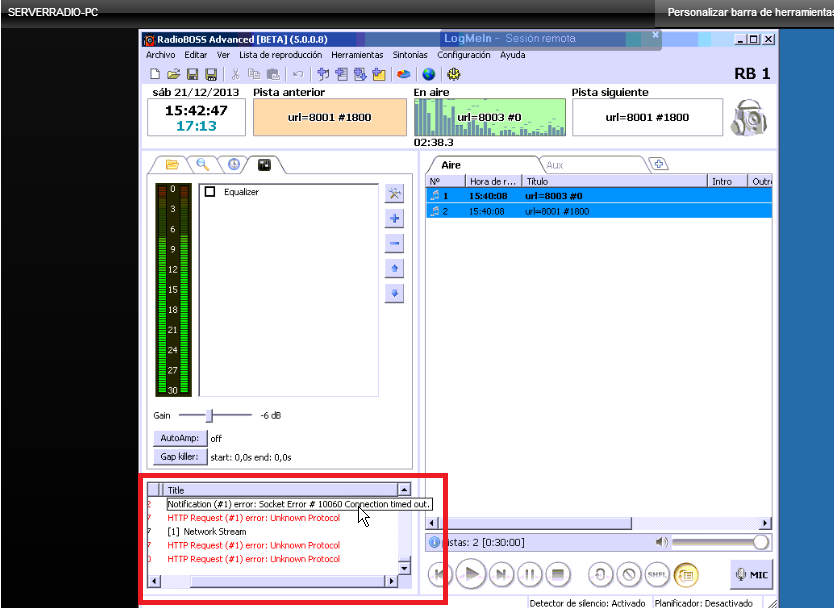Adjust the main volume slider knob
The height and width of the screenshot is (608, 834).
pyautogui.click(x=761, y=542)
